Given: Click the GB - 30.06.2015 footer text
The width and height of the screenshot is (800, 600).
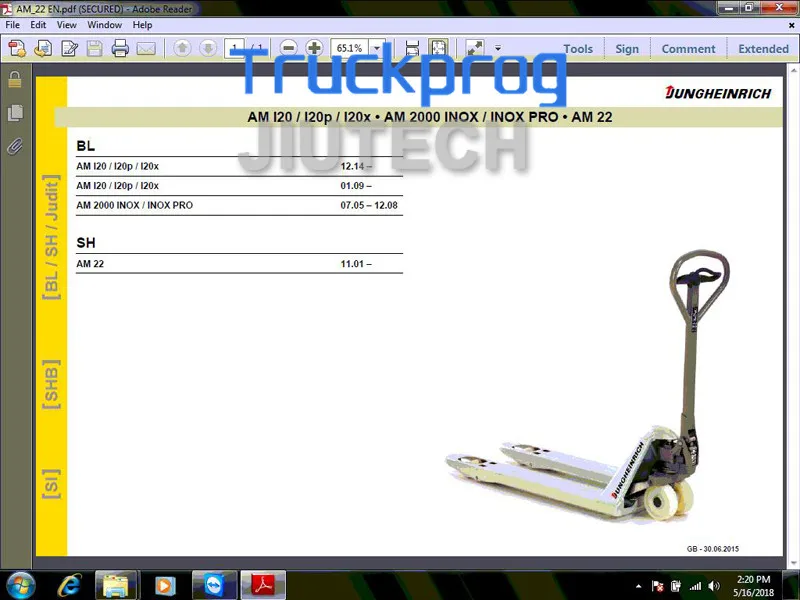Looking at the screenshot, I should coord(713,549).
